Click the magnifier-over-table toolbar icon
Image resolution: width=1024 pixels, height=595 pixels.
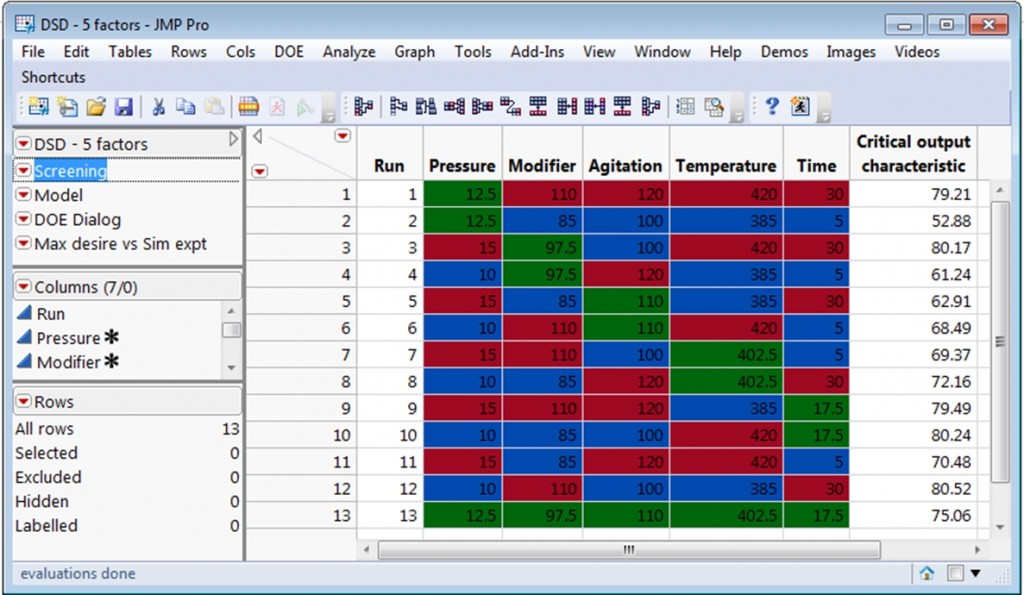pyautogui.click(x=714, y=106)
